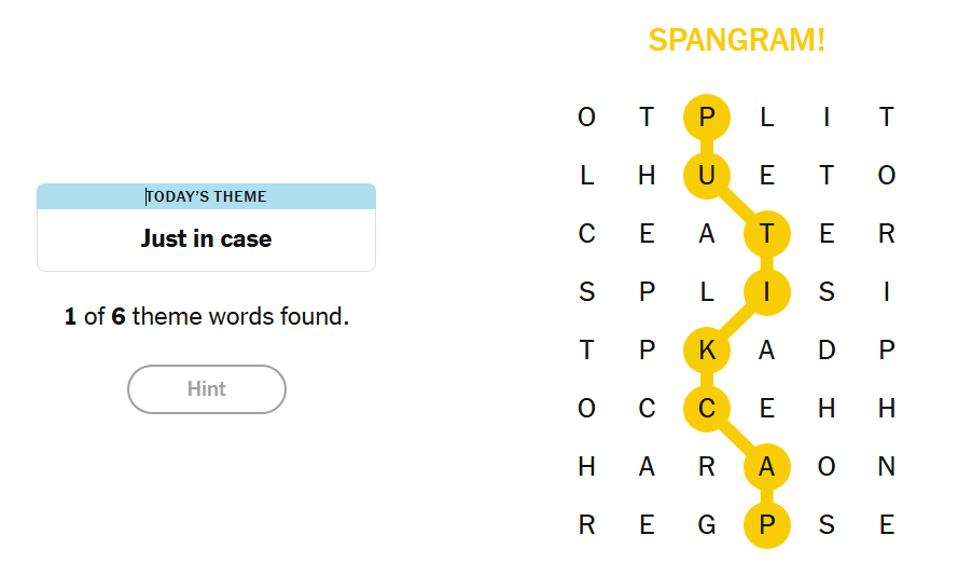958x576 pixels.
Task: Choose the letter G tile
Action: [x=707, y=525]
